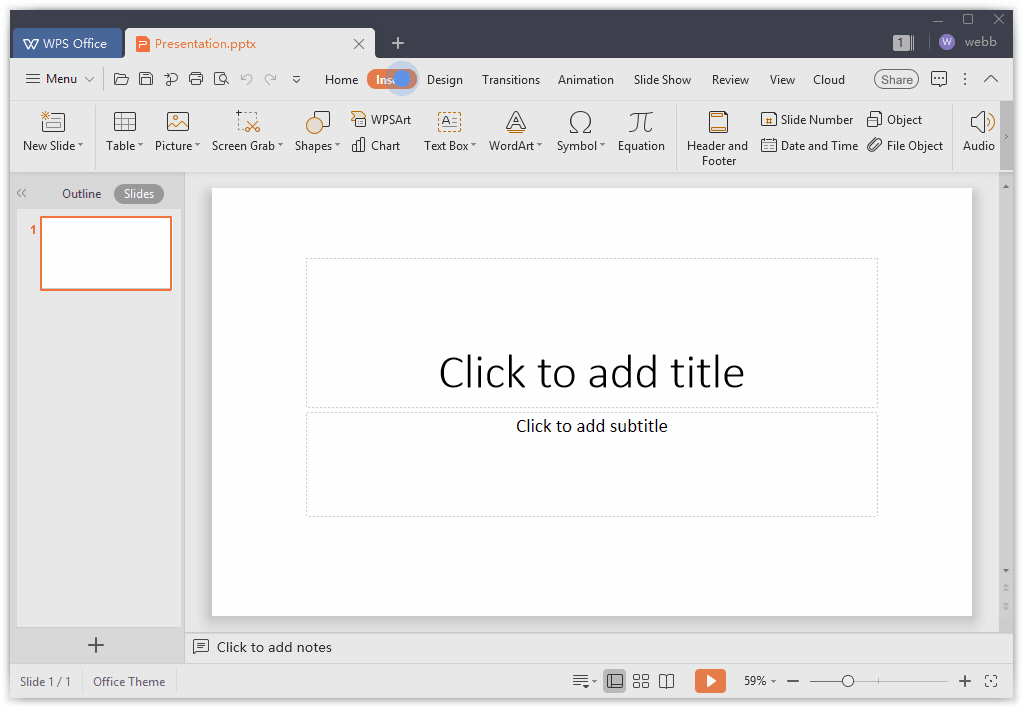Toggle Reading View in the status bar
This screenshot has height=708, width=1023.
click(x=667, y=681)
